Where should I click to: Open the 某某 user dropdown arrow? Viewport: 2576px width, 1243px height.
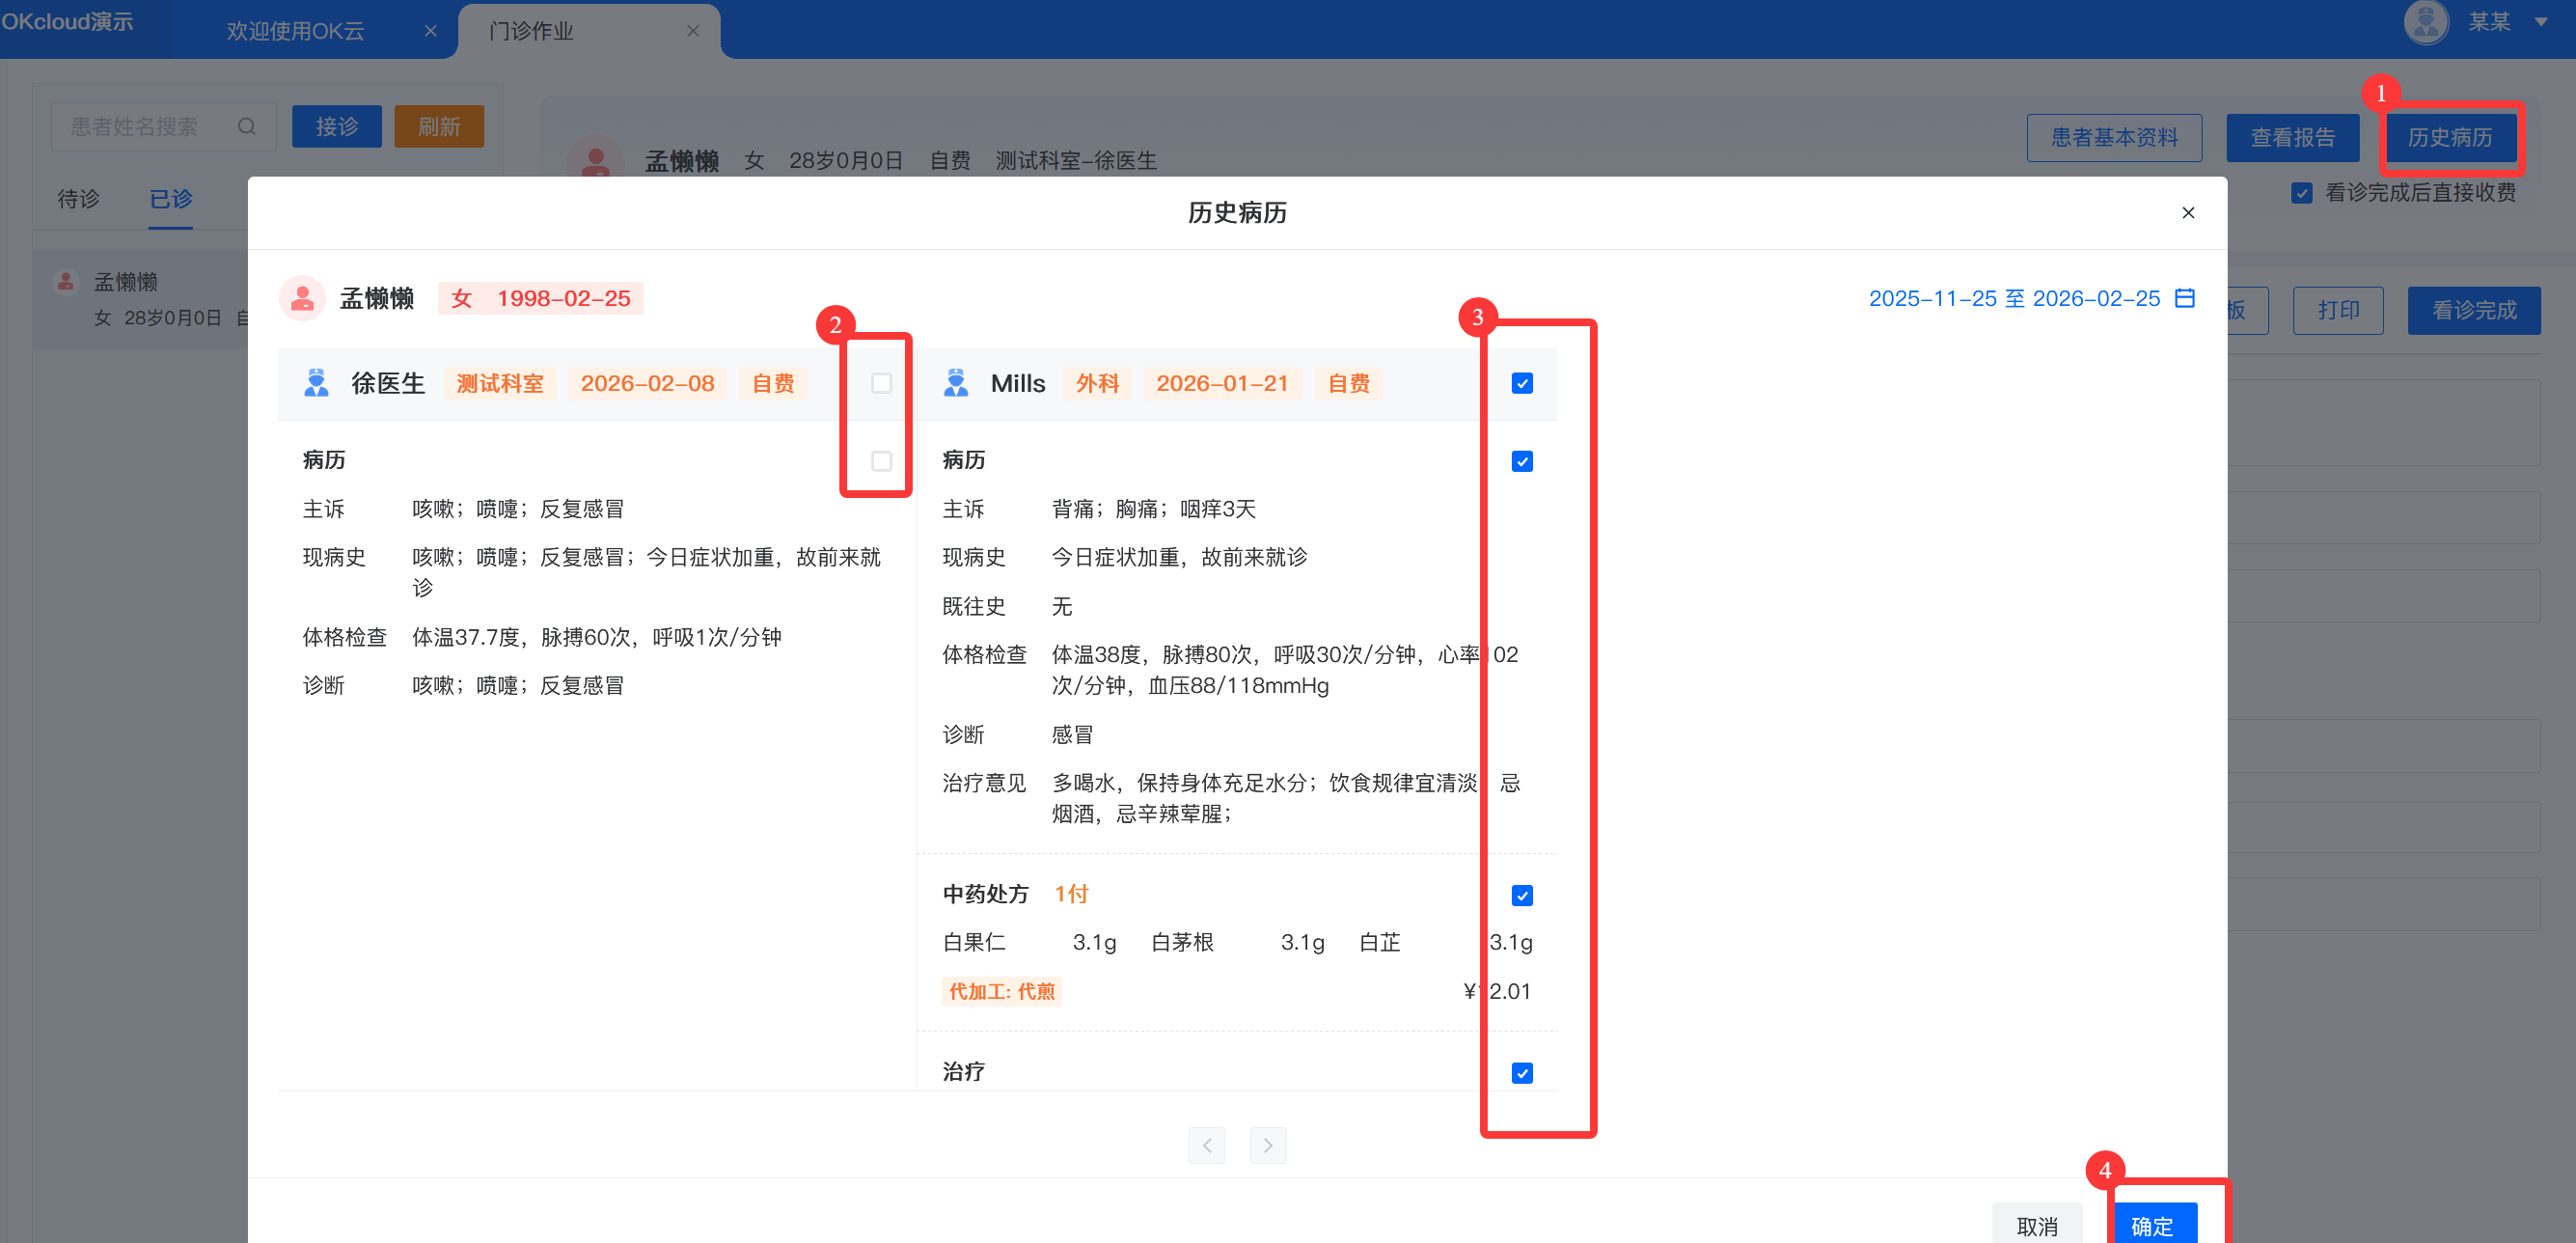pos(2540,22)
